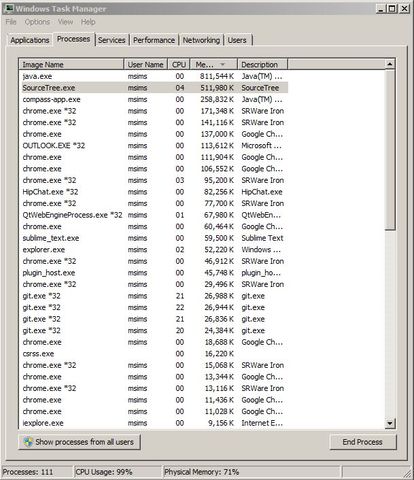Image resolution: width=414 pixels, height=480 pixels.
Task: Select the SourceTree.exe process row
Action: 153,88
